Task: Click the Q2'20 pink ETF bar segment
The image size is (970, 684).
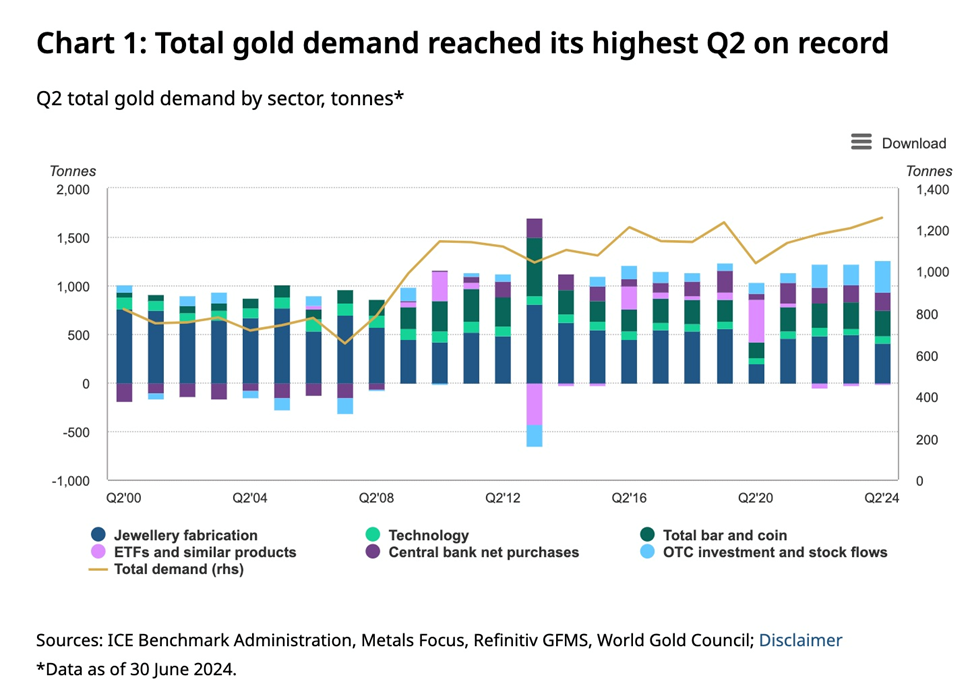Action: (x=757, y=320)
